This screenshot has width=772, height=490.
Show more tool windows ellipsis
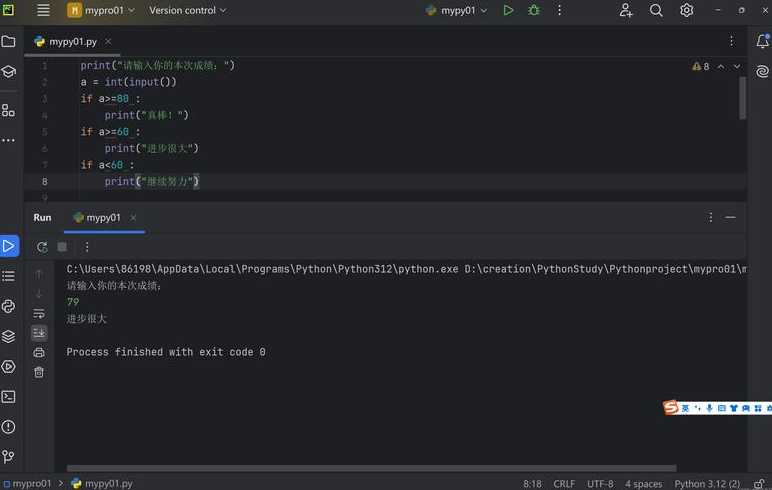pos(8,140)
